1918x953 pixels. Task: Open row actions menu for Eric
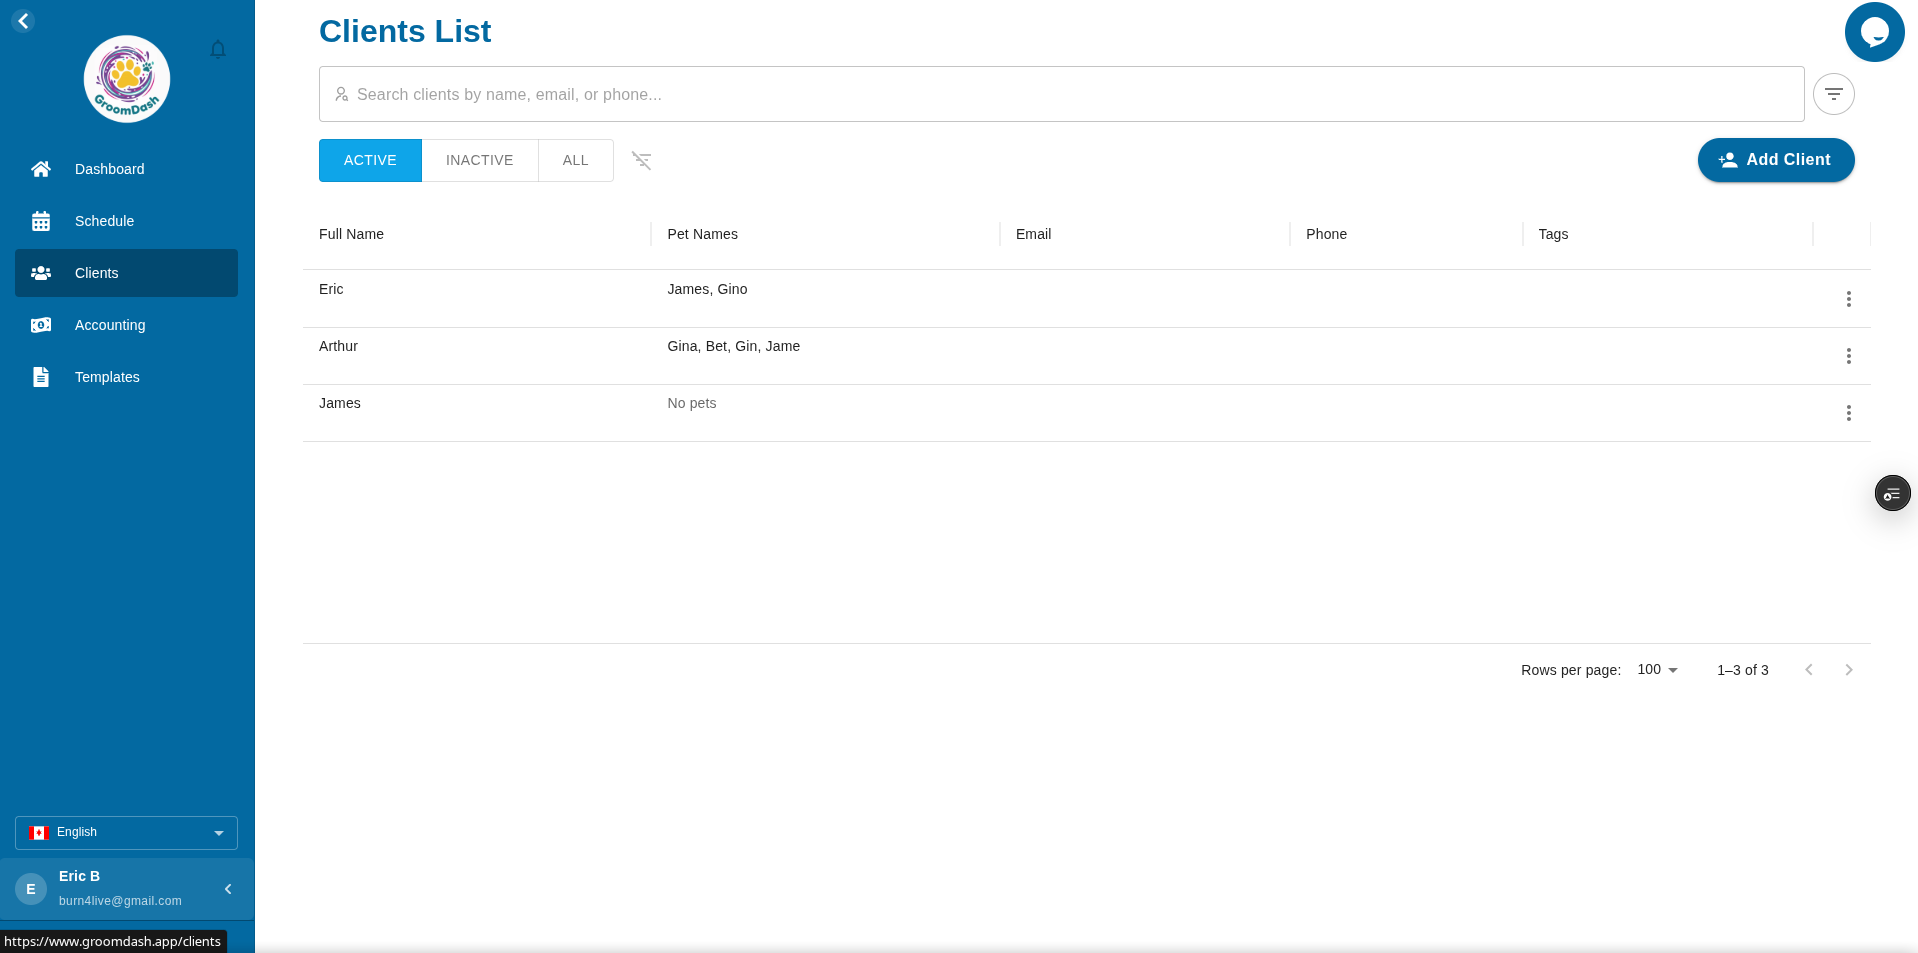[x=1848, y=299]
